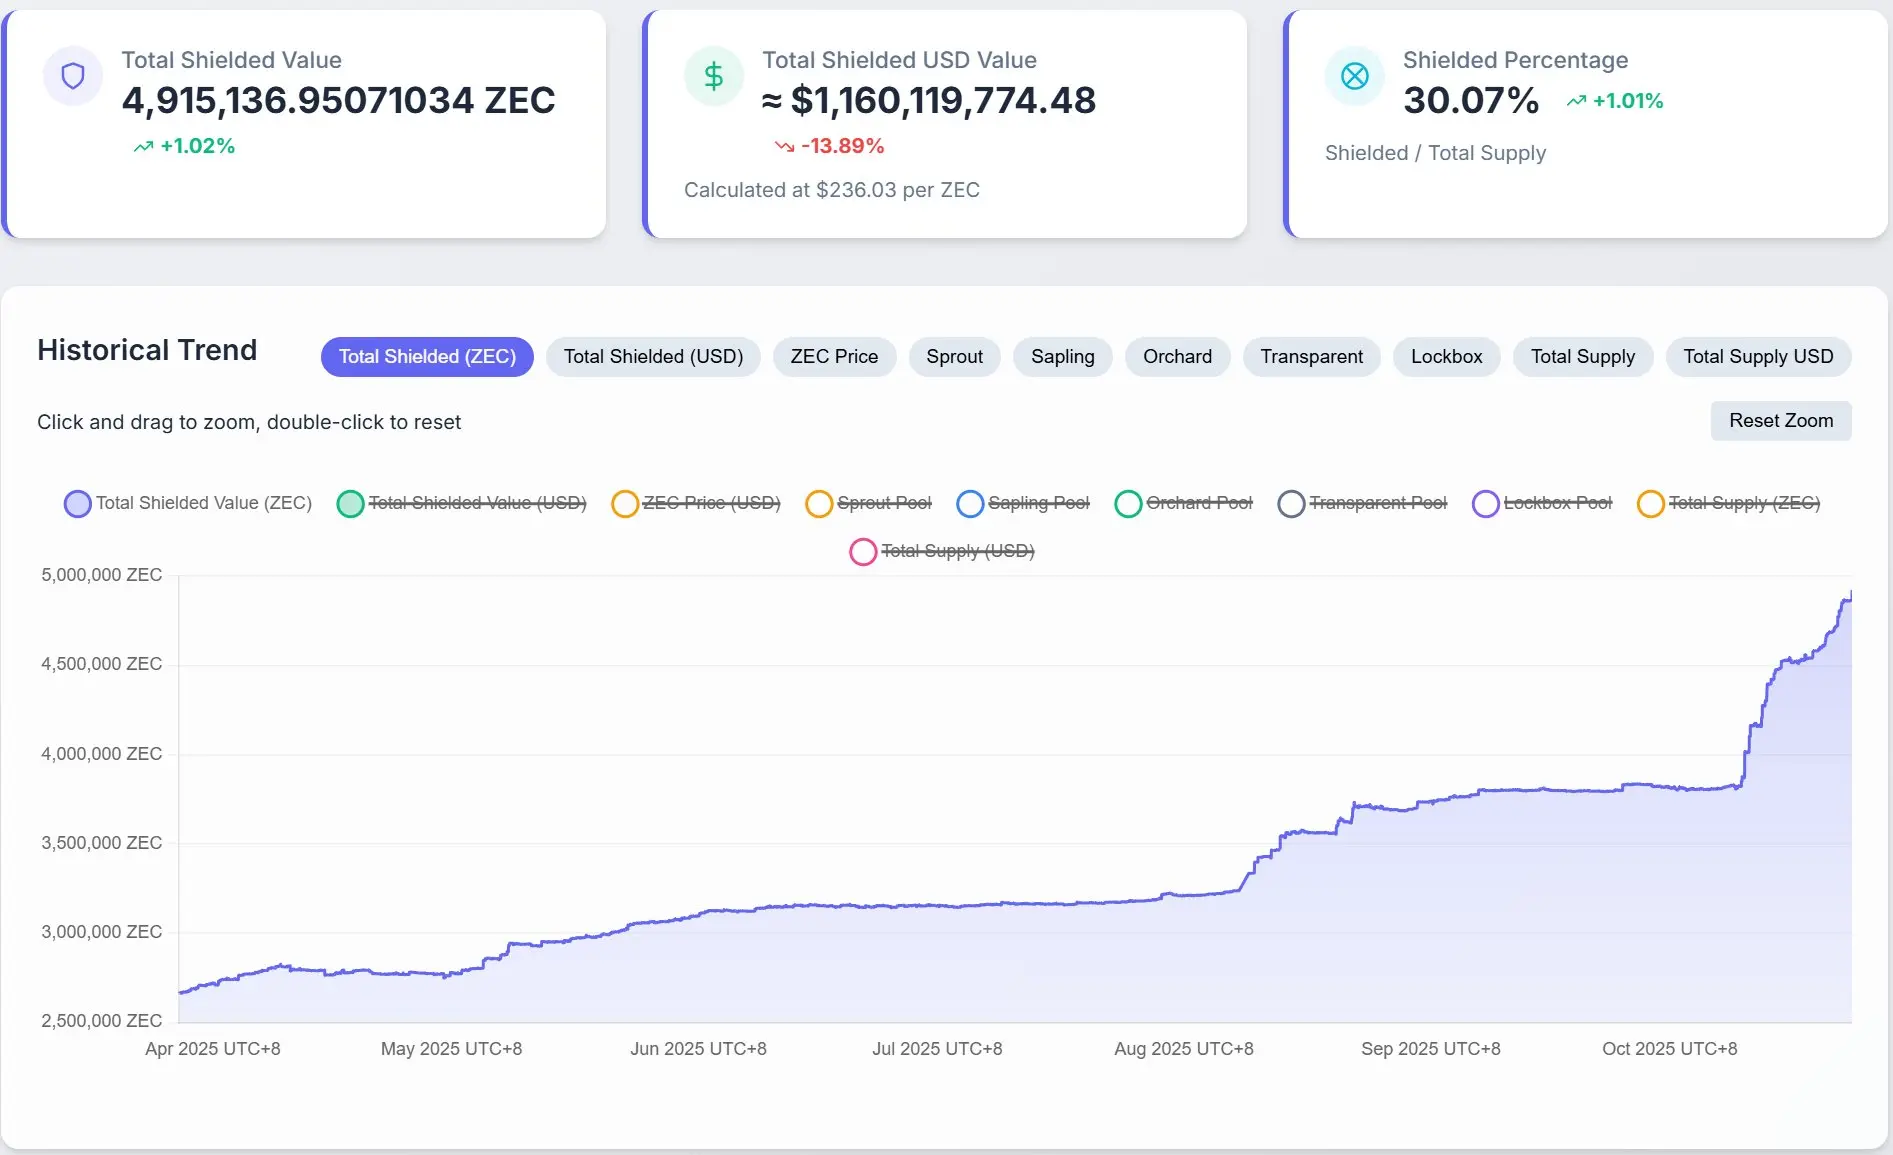Click the 2,500,000 ZEC axis label

pyautogui.click(x=101, y=1021)
